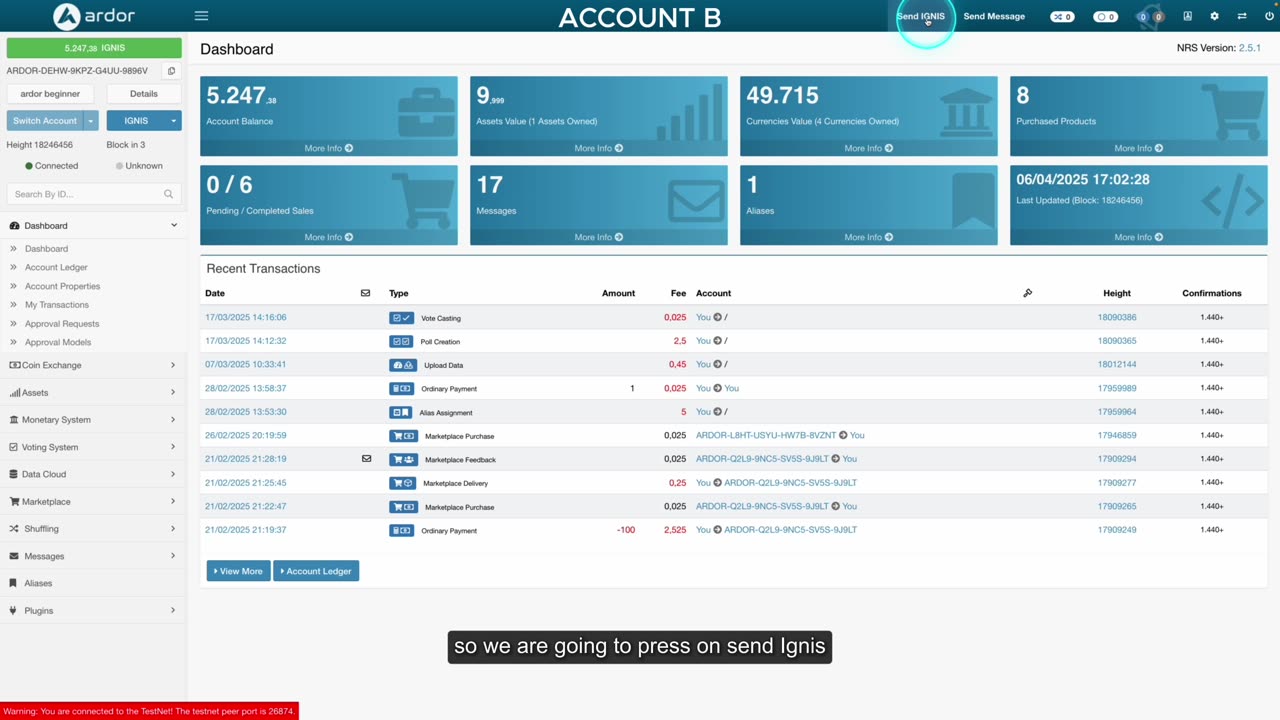1280x720 pixels.
Task: Click 26/02 Marketplace Purchase cart icon
Action: click(x=401, y=436)
